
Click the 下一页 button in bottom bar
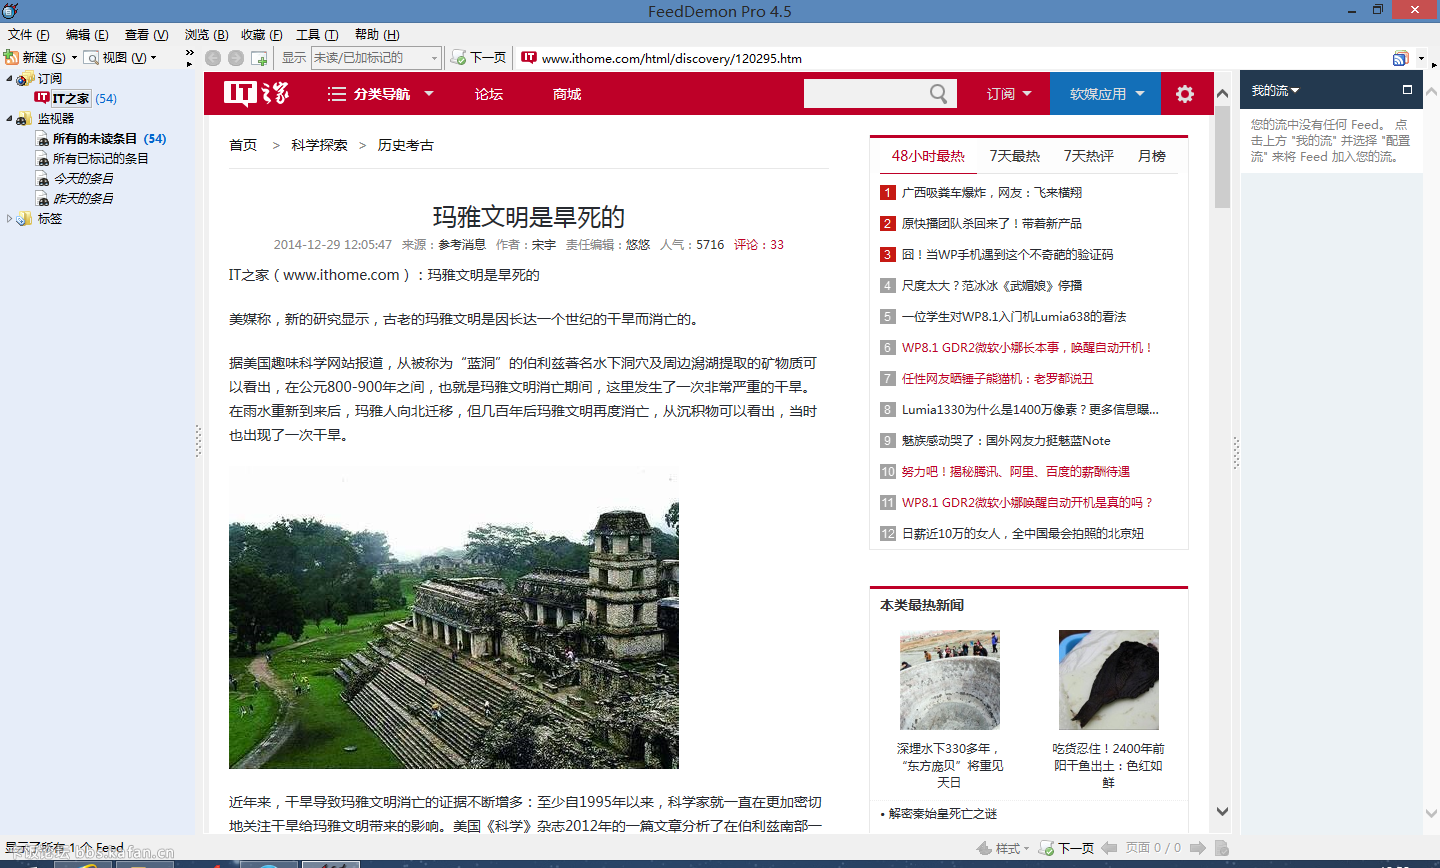tap(1068, 848)
